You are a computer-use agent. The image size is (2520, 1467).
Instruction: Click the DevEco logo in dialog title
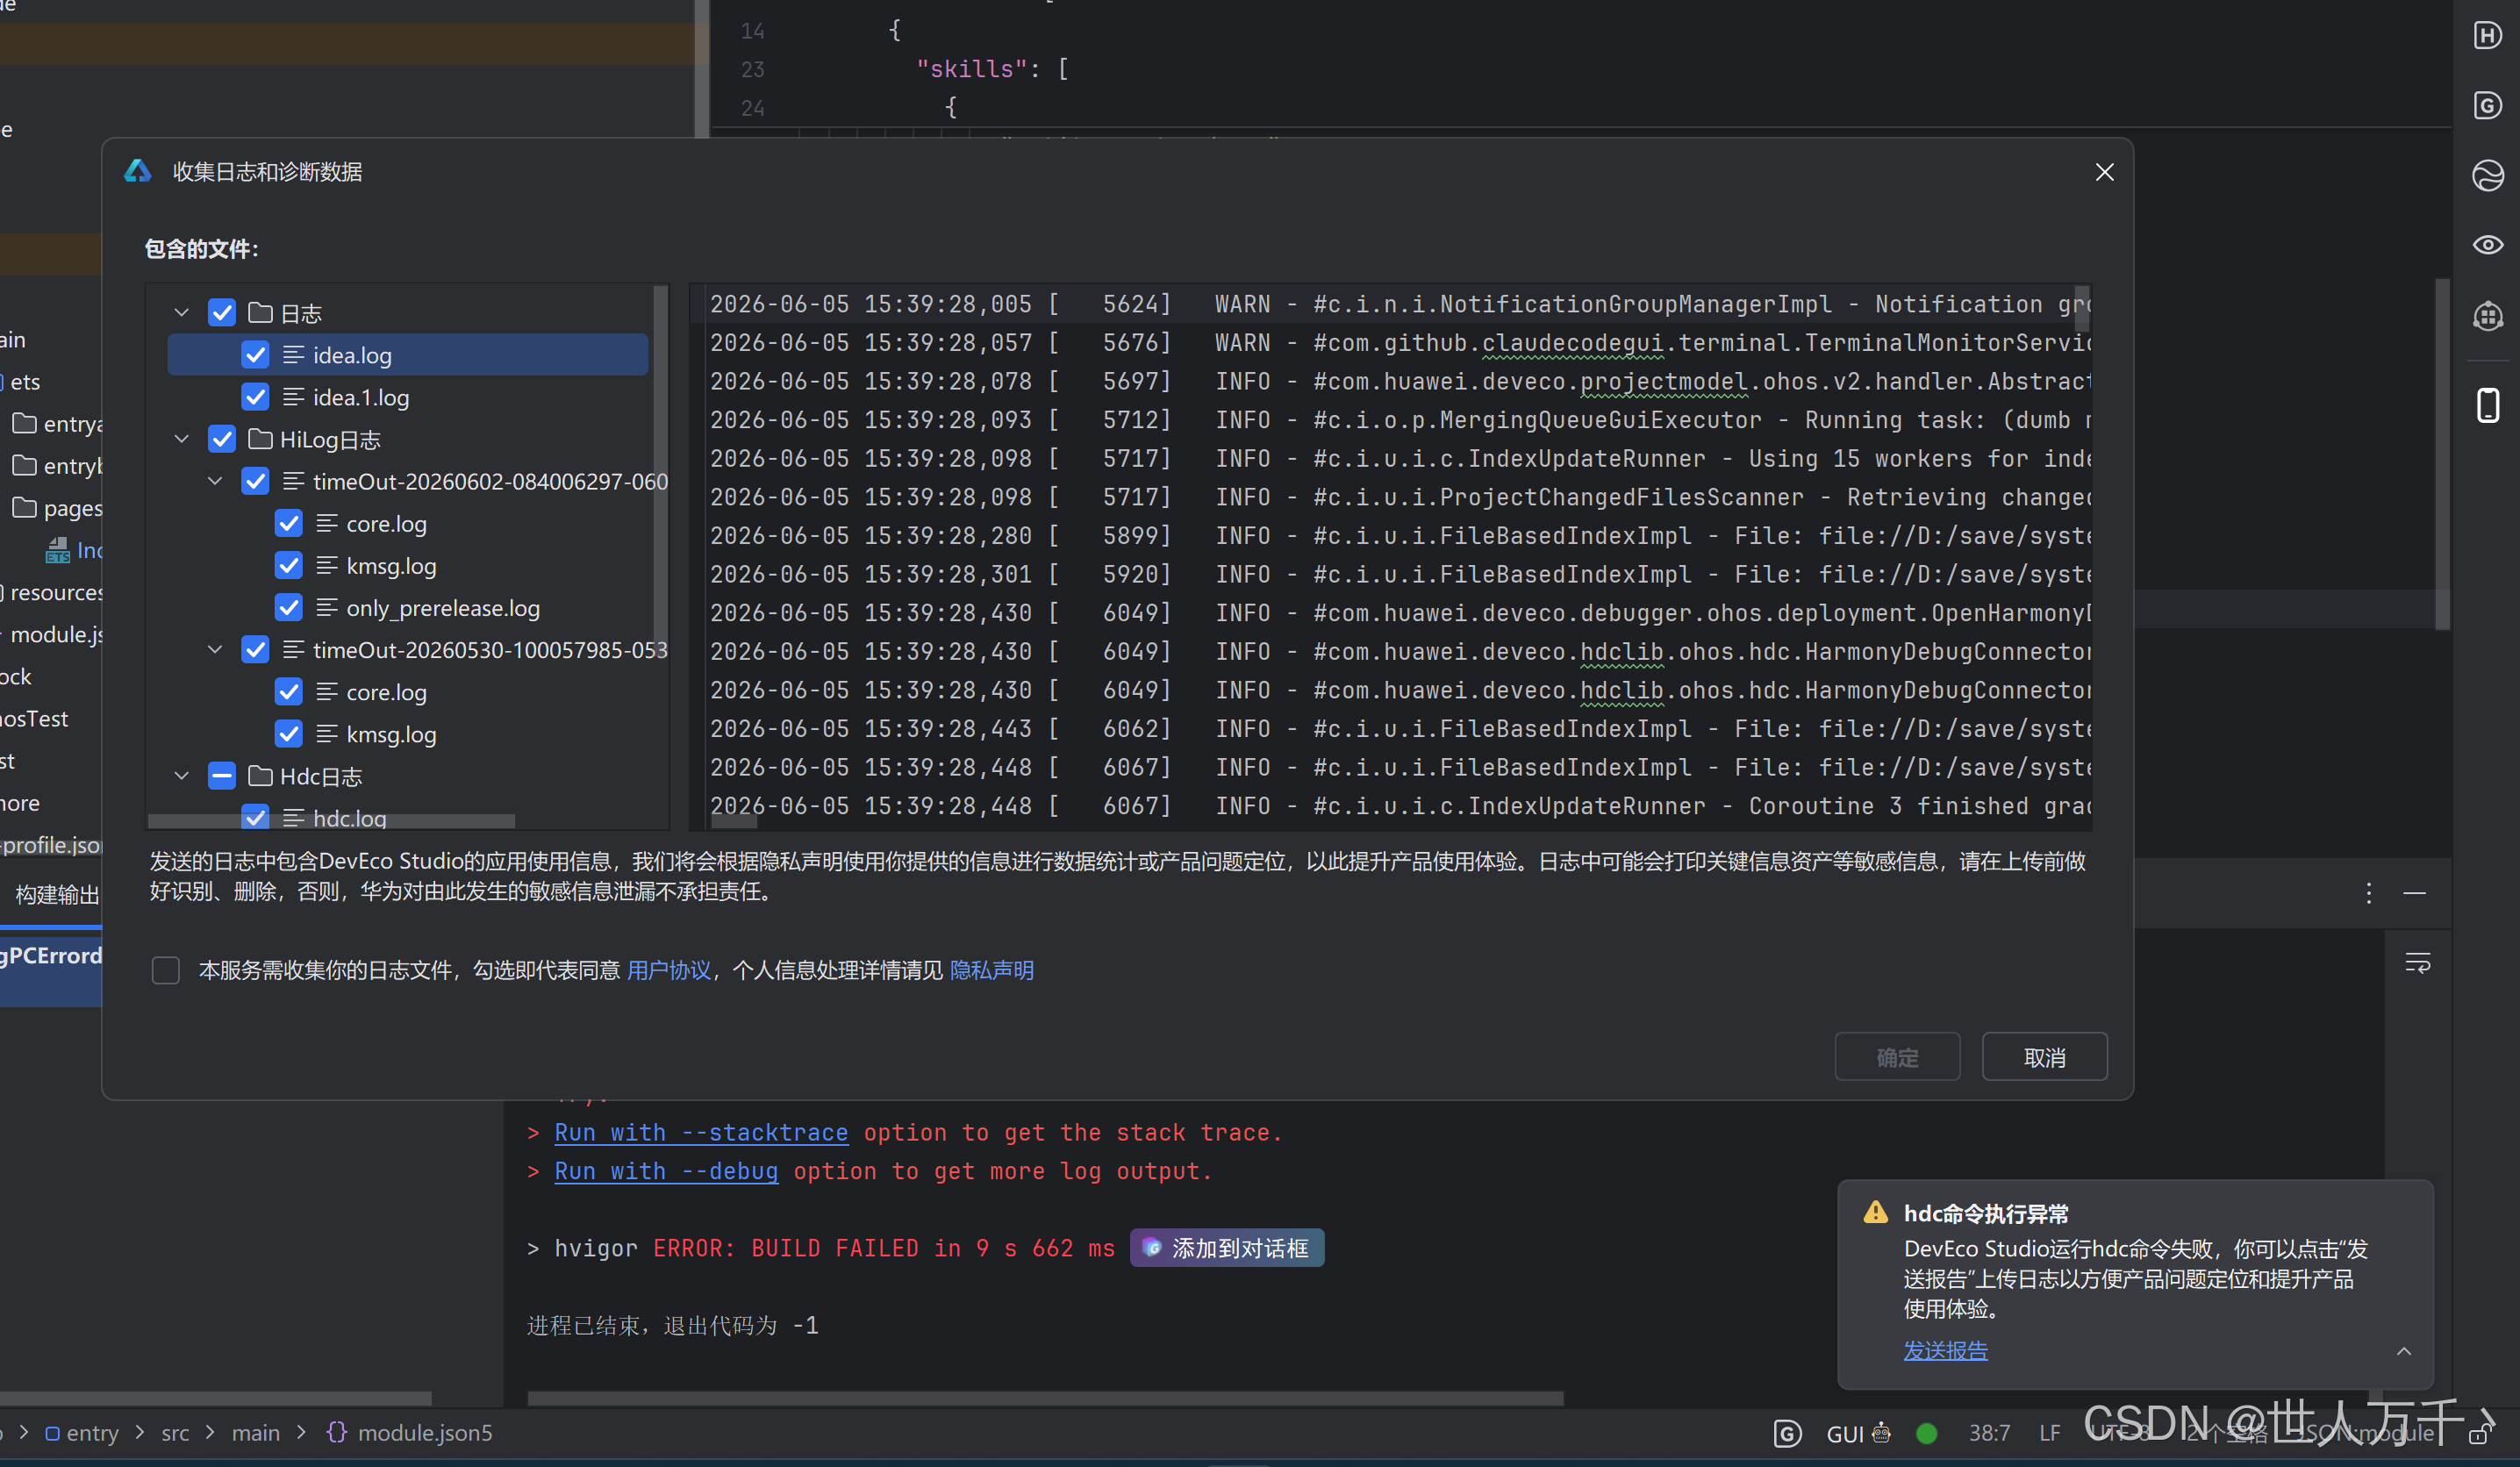137,171
